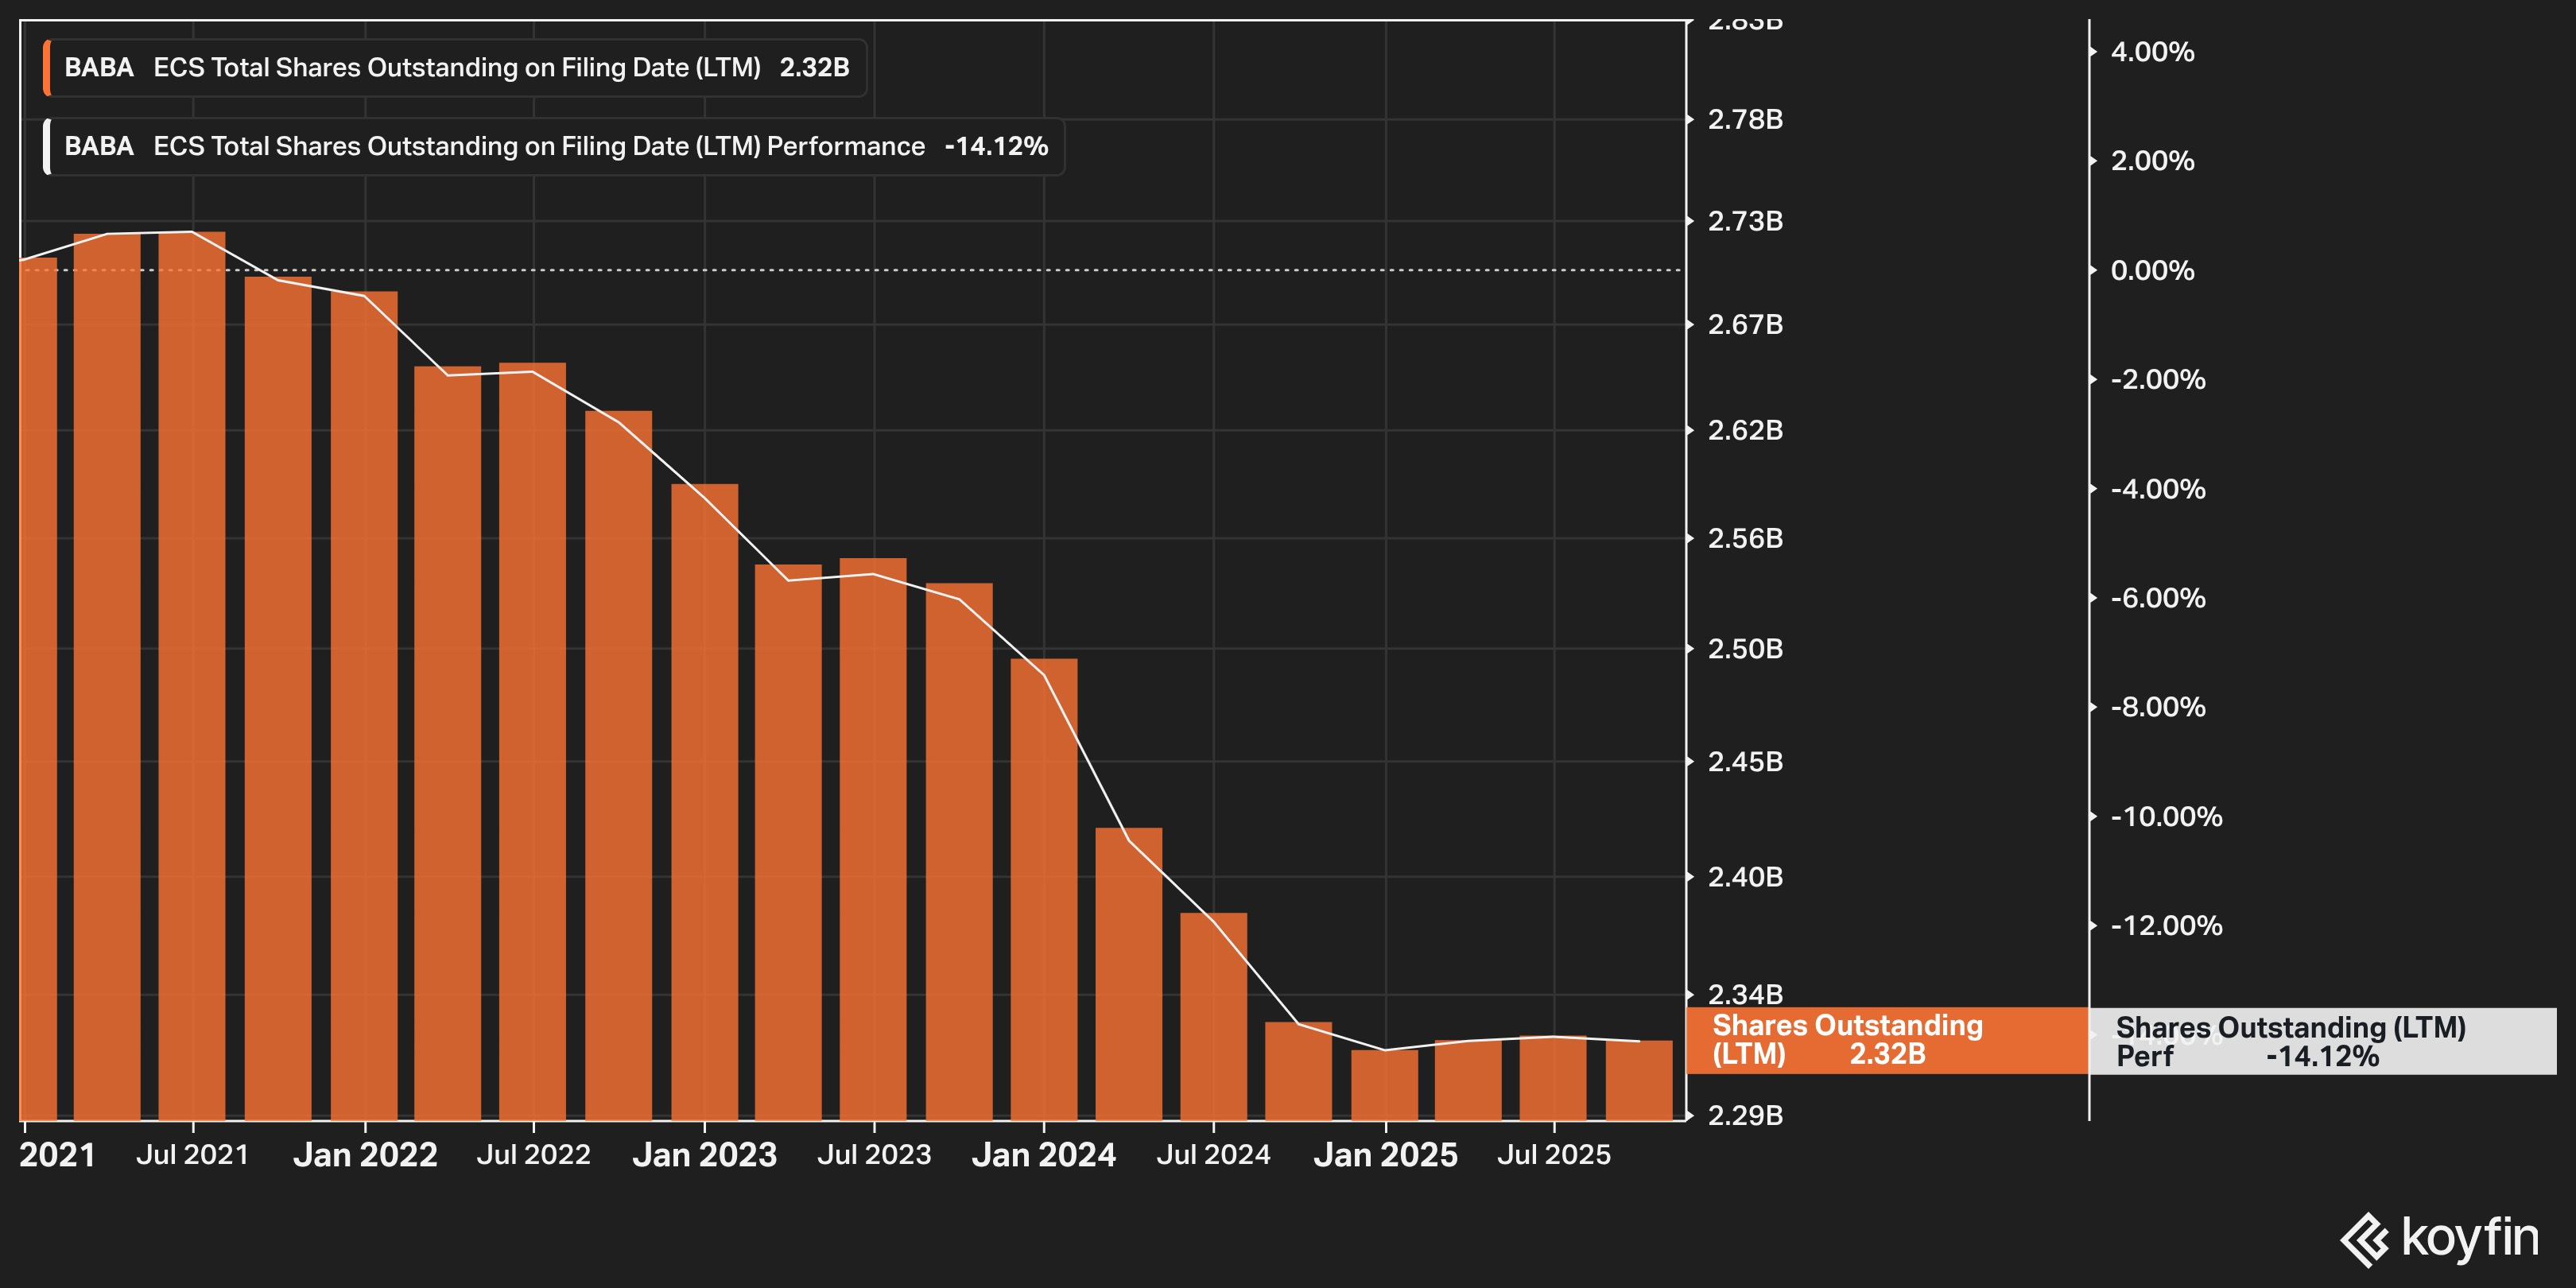
Task: Click the 4.00% right-axis label
Action: click(2152, 52)
